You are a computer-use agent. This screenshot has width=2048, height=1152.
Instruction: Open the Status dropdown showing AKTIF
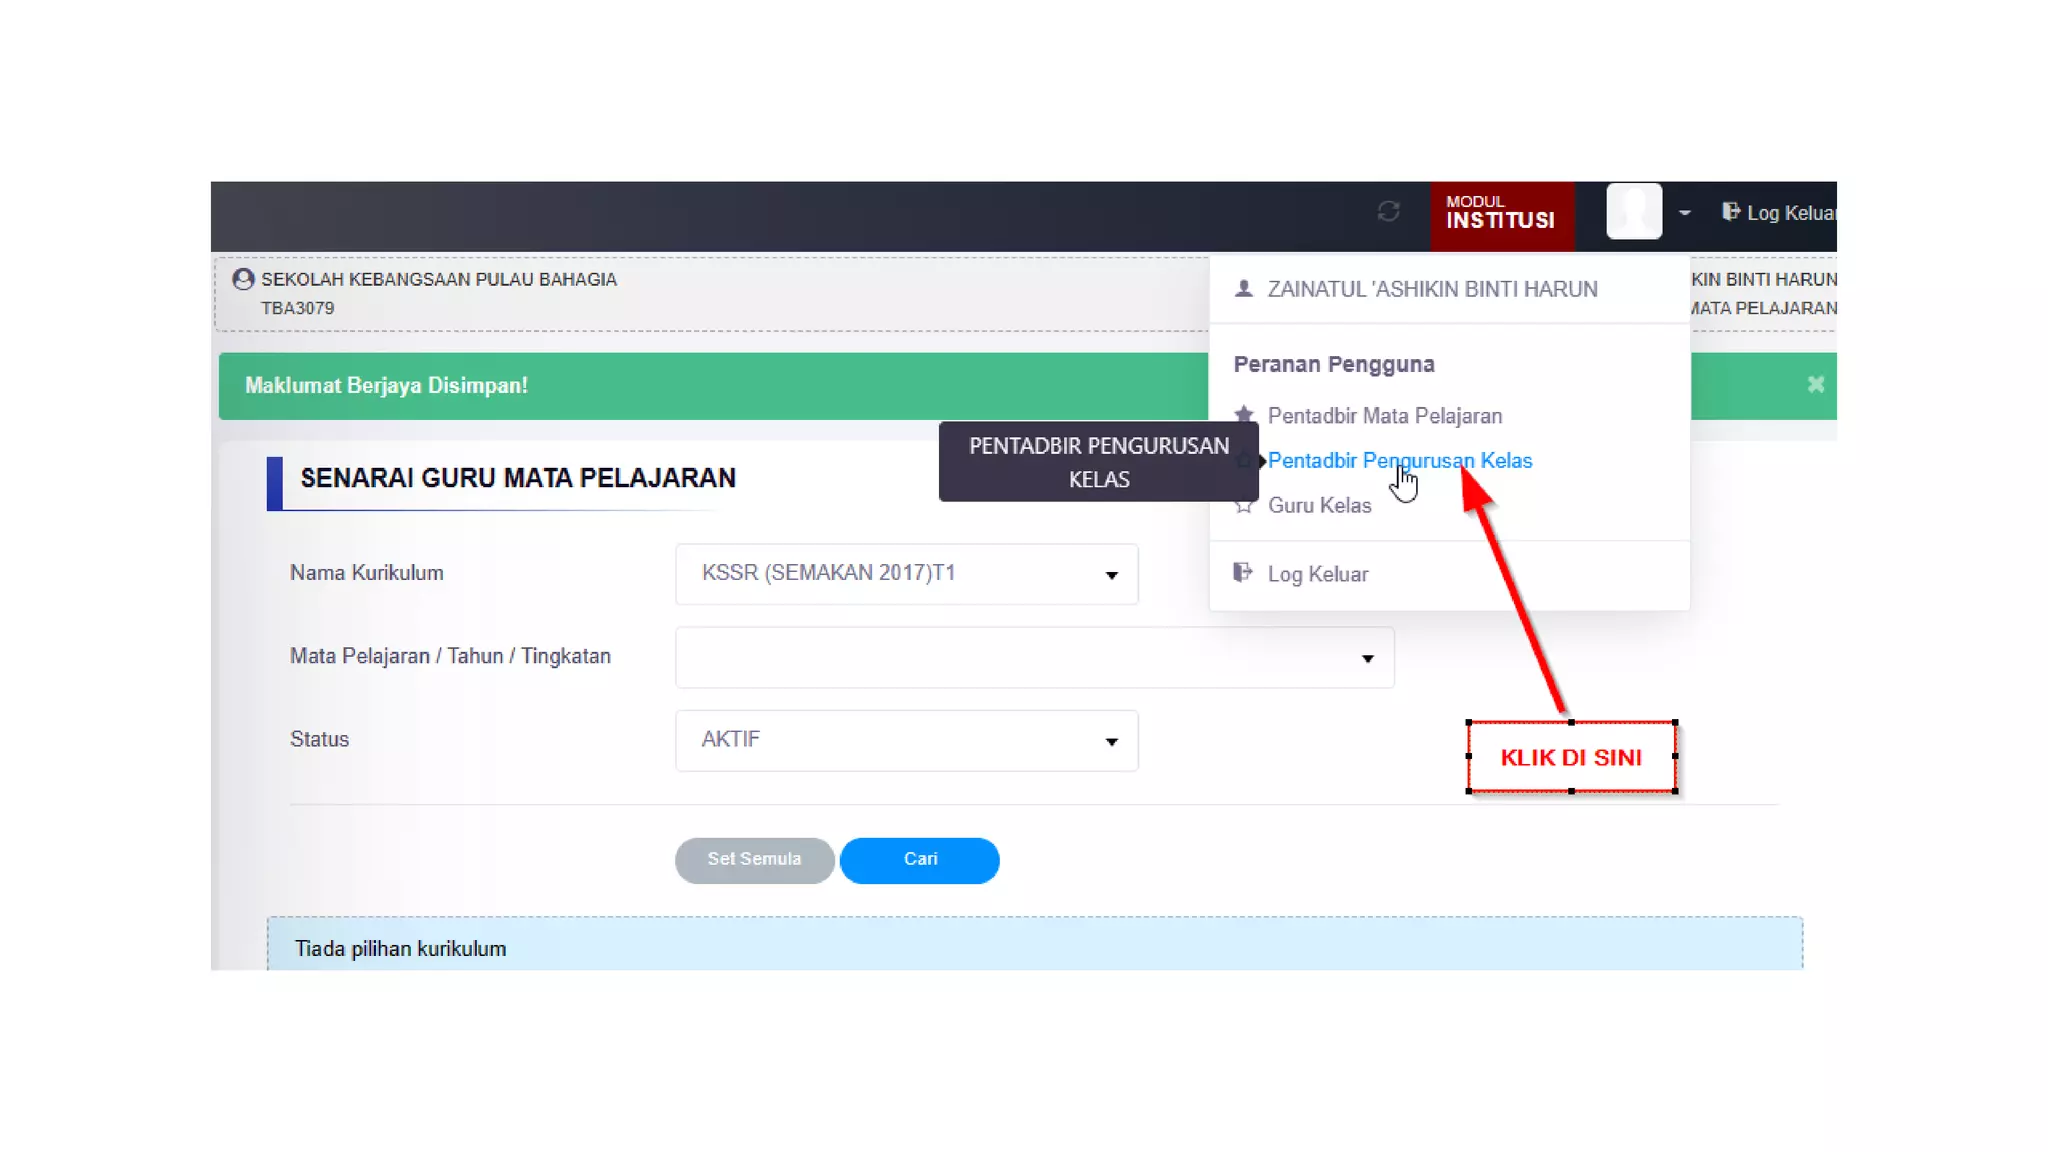906,740
